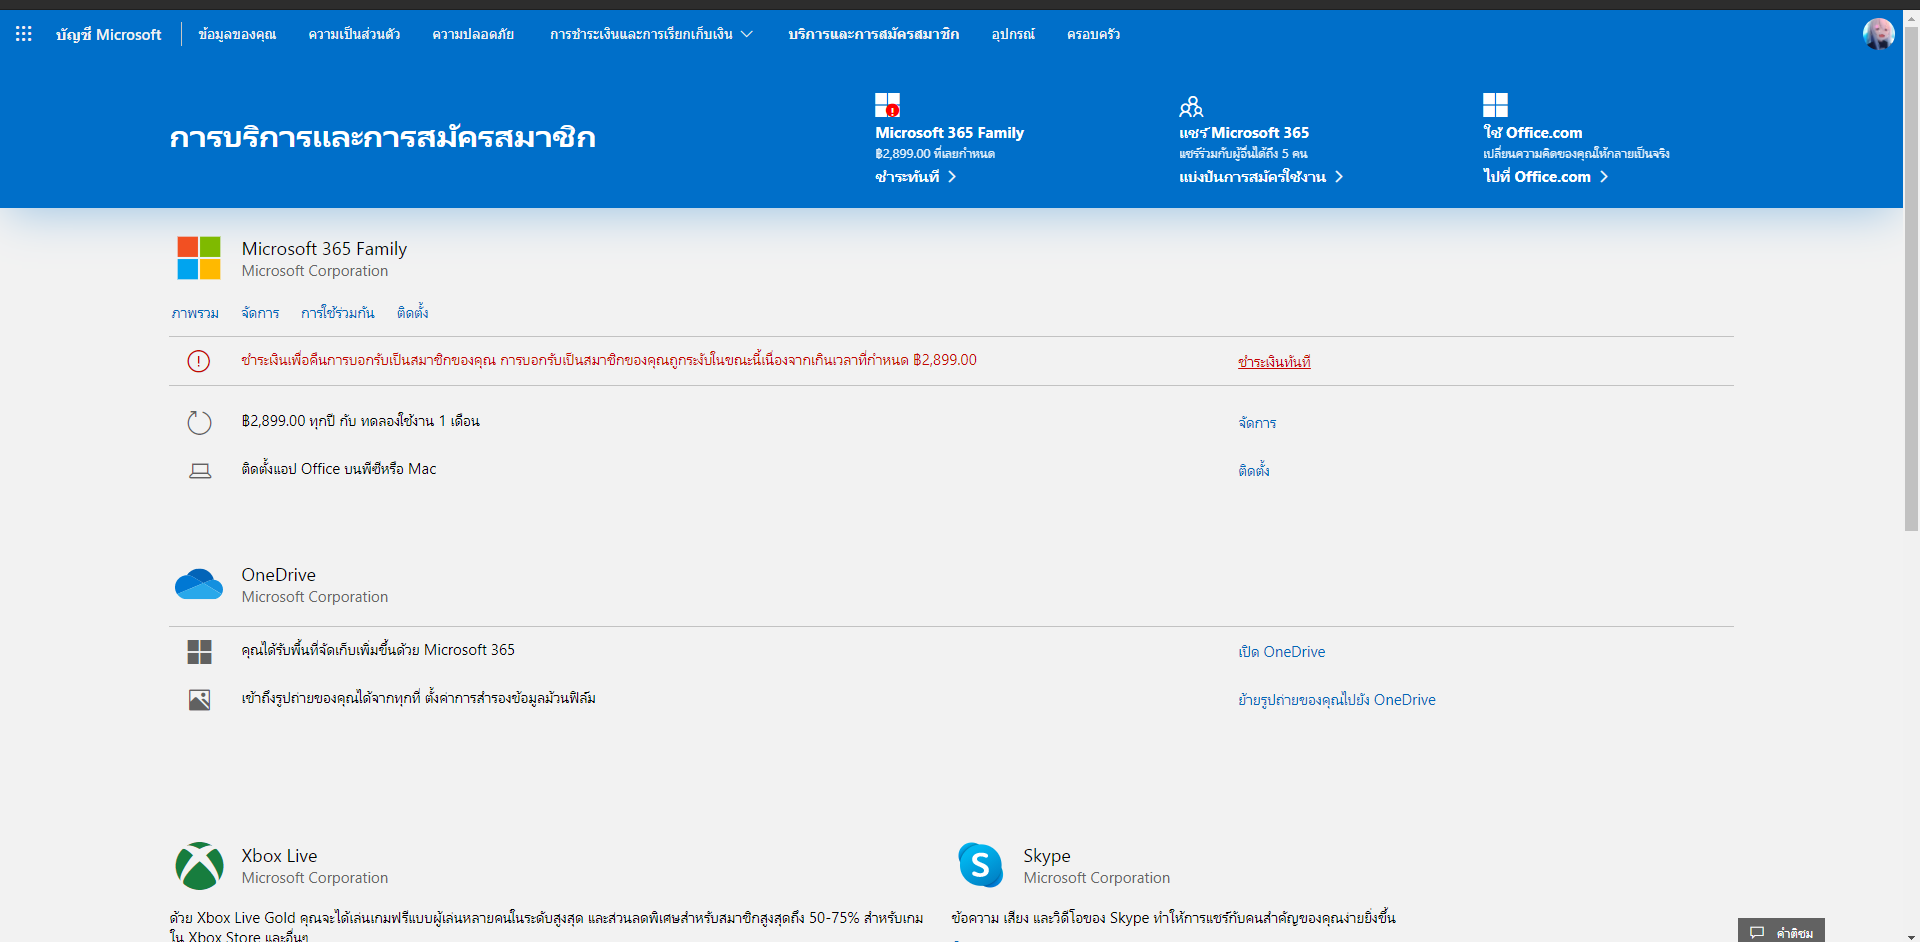The height and width of the screenshot is (942, 1920).
Task: Click the Microsoft 365 storage tiles icon
Action: [200, 652]
